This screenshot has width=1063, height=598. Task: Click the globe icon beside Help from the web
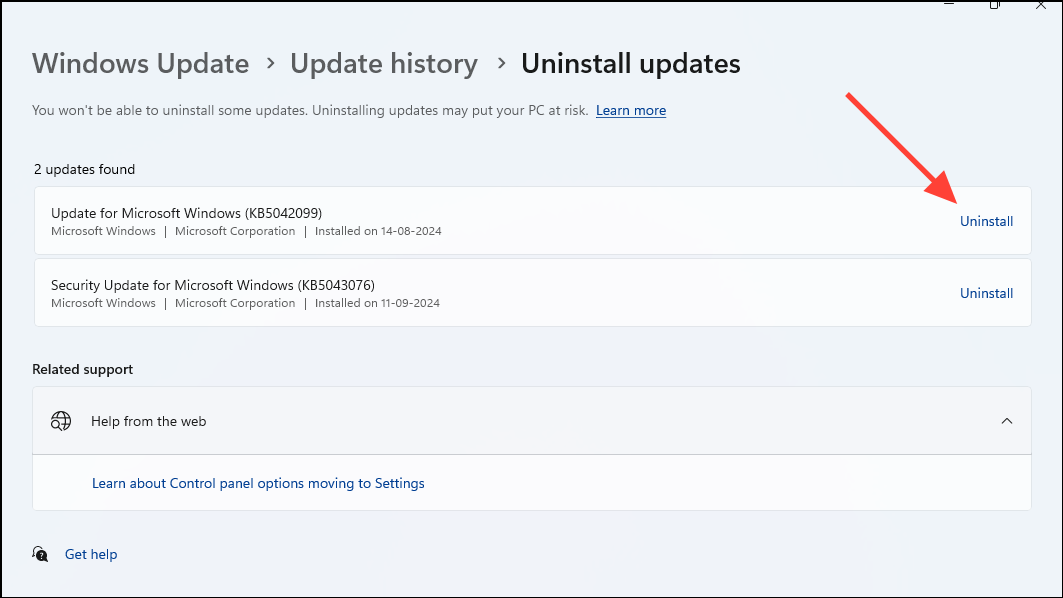pos(61,421)
